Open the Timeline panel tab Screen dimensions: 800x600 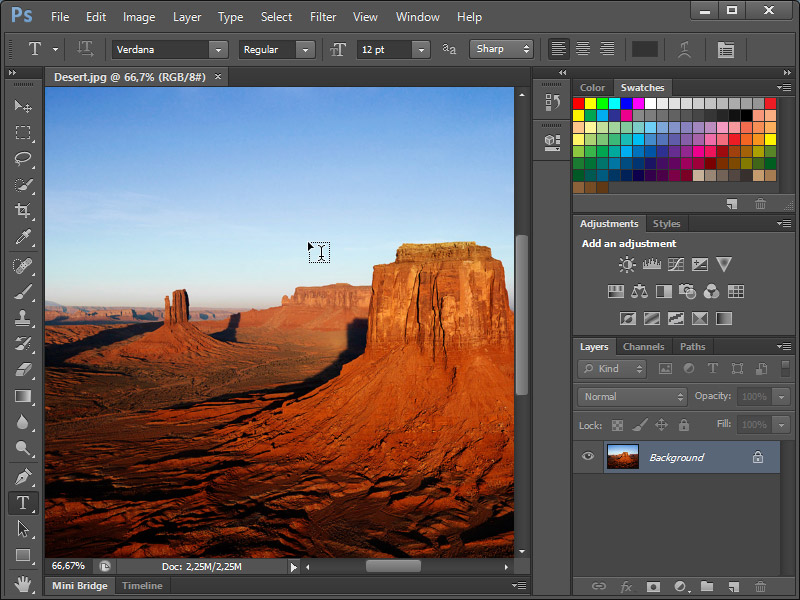(142, 586)
